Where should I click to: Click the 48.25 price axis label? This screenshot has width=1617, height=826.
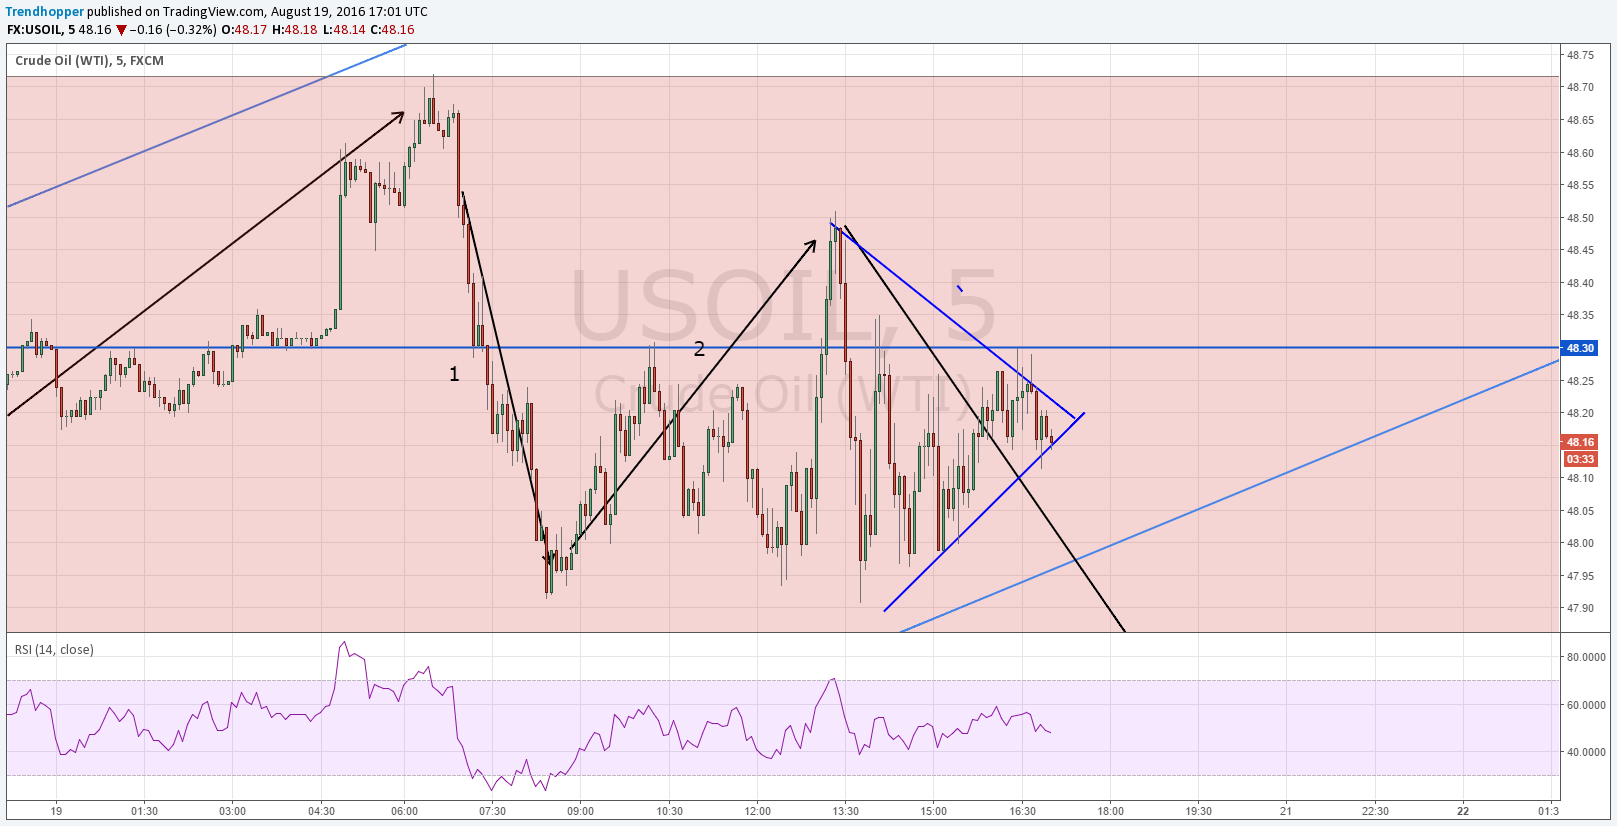tap(1580, 381)
